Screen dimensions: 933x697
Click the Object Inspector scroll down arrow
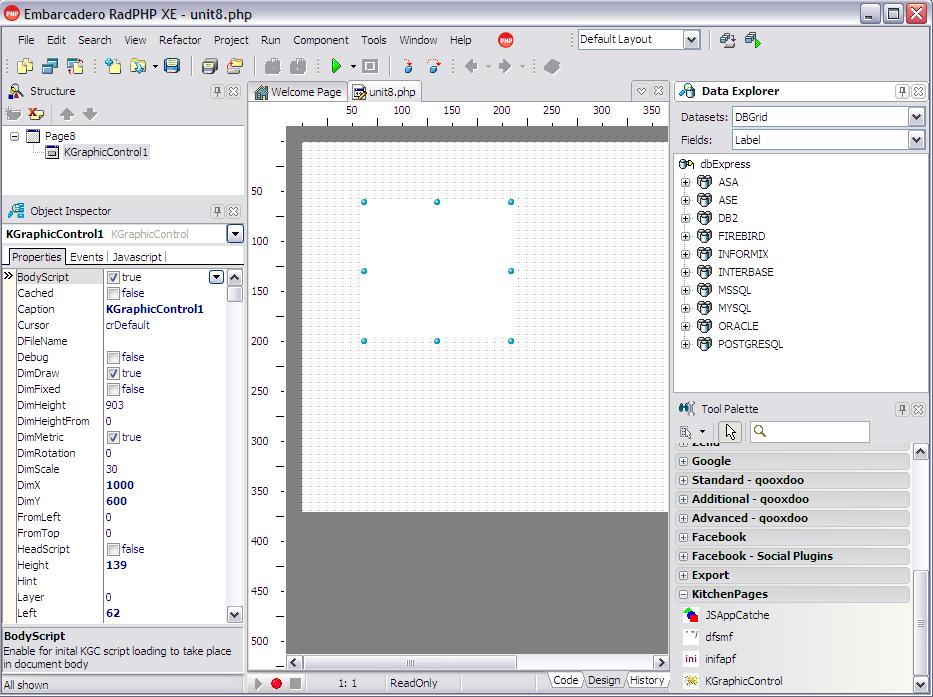(235, 615)
